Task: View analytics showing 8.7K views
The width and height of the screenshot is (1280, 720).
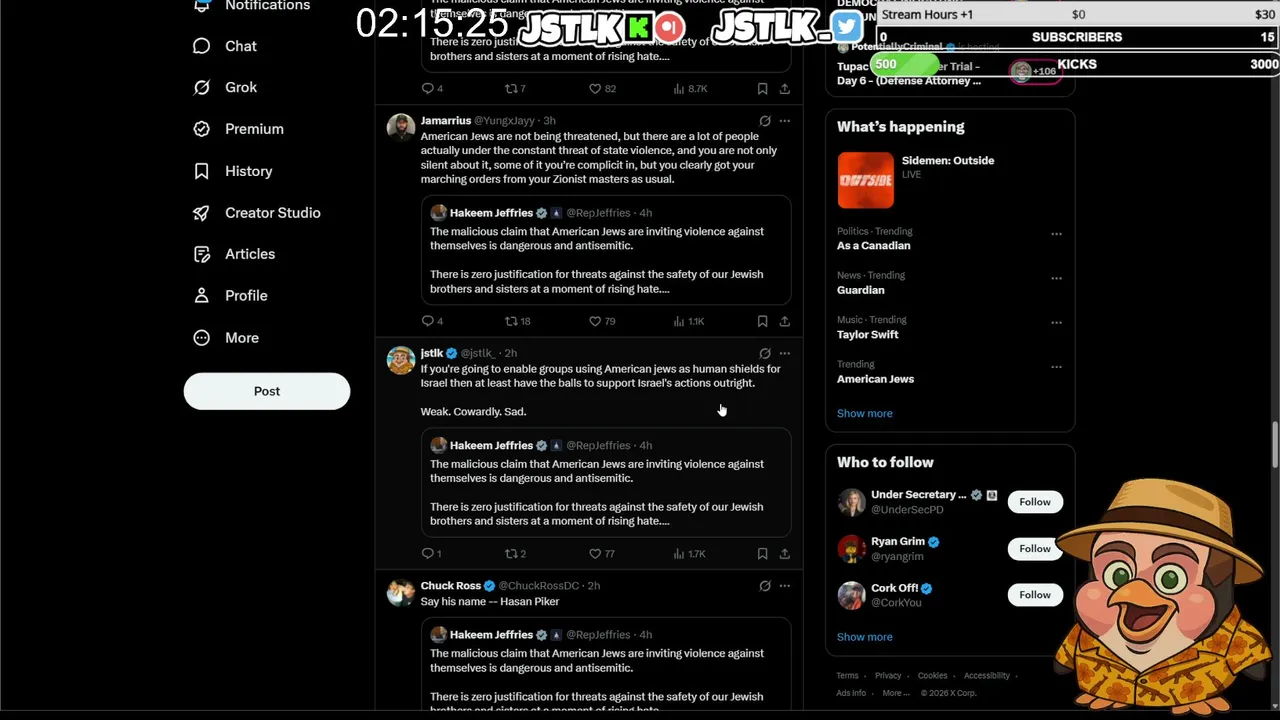Action: 690,88
